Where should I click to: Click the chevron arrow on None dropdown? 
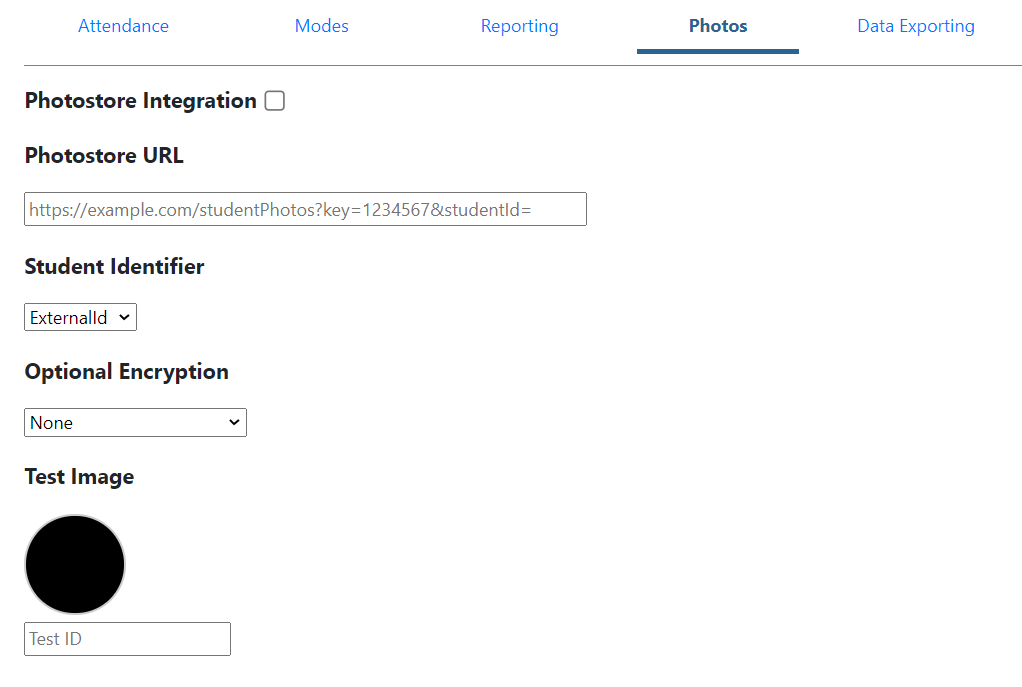click(x=234, y=423)
